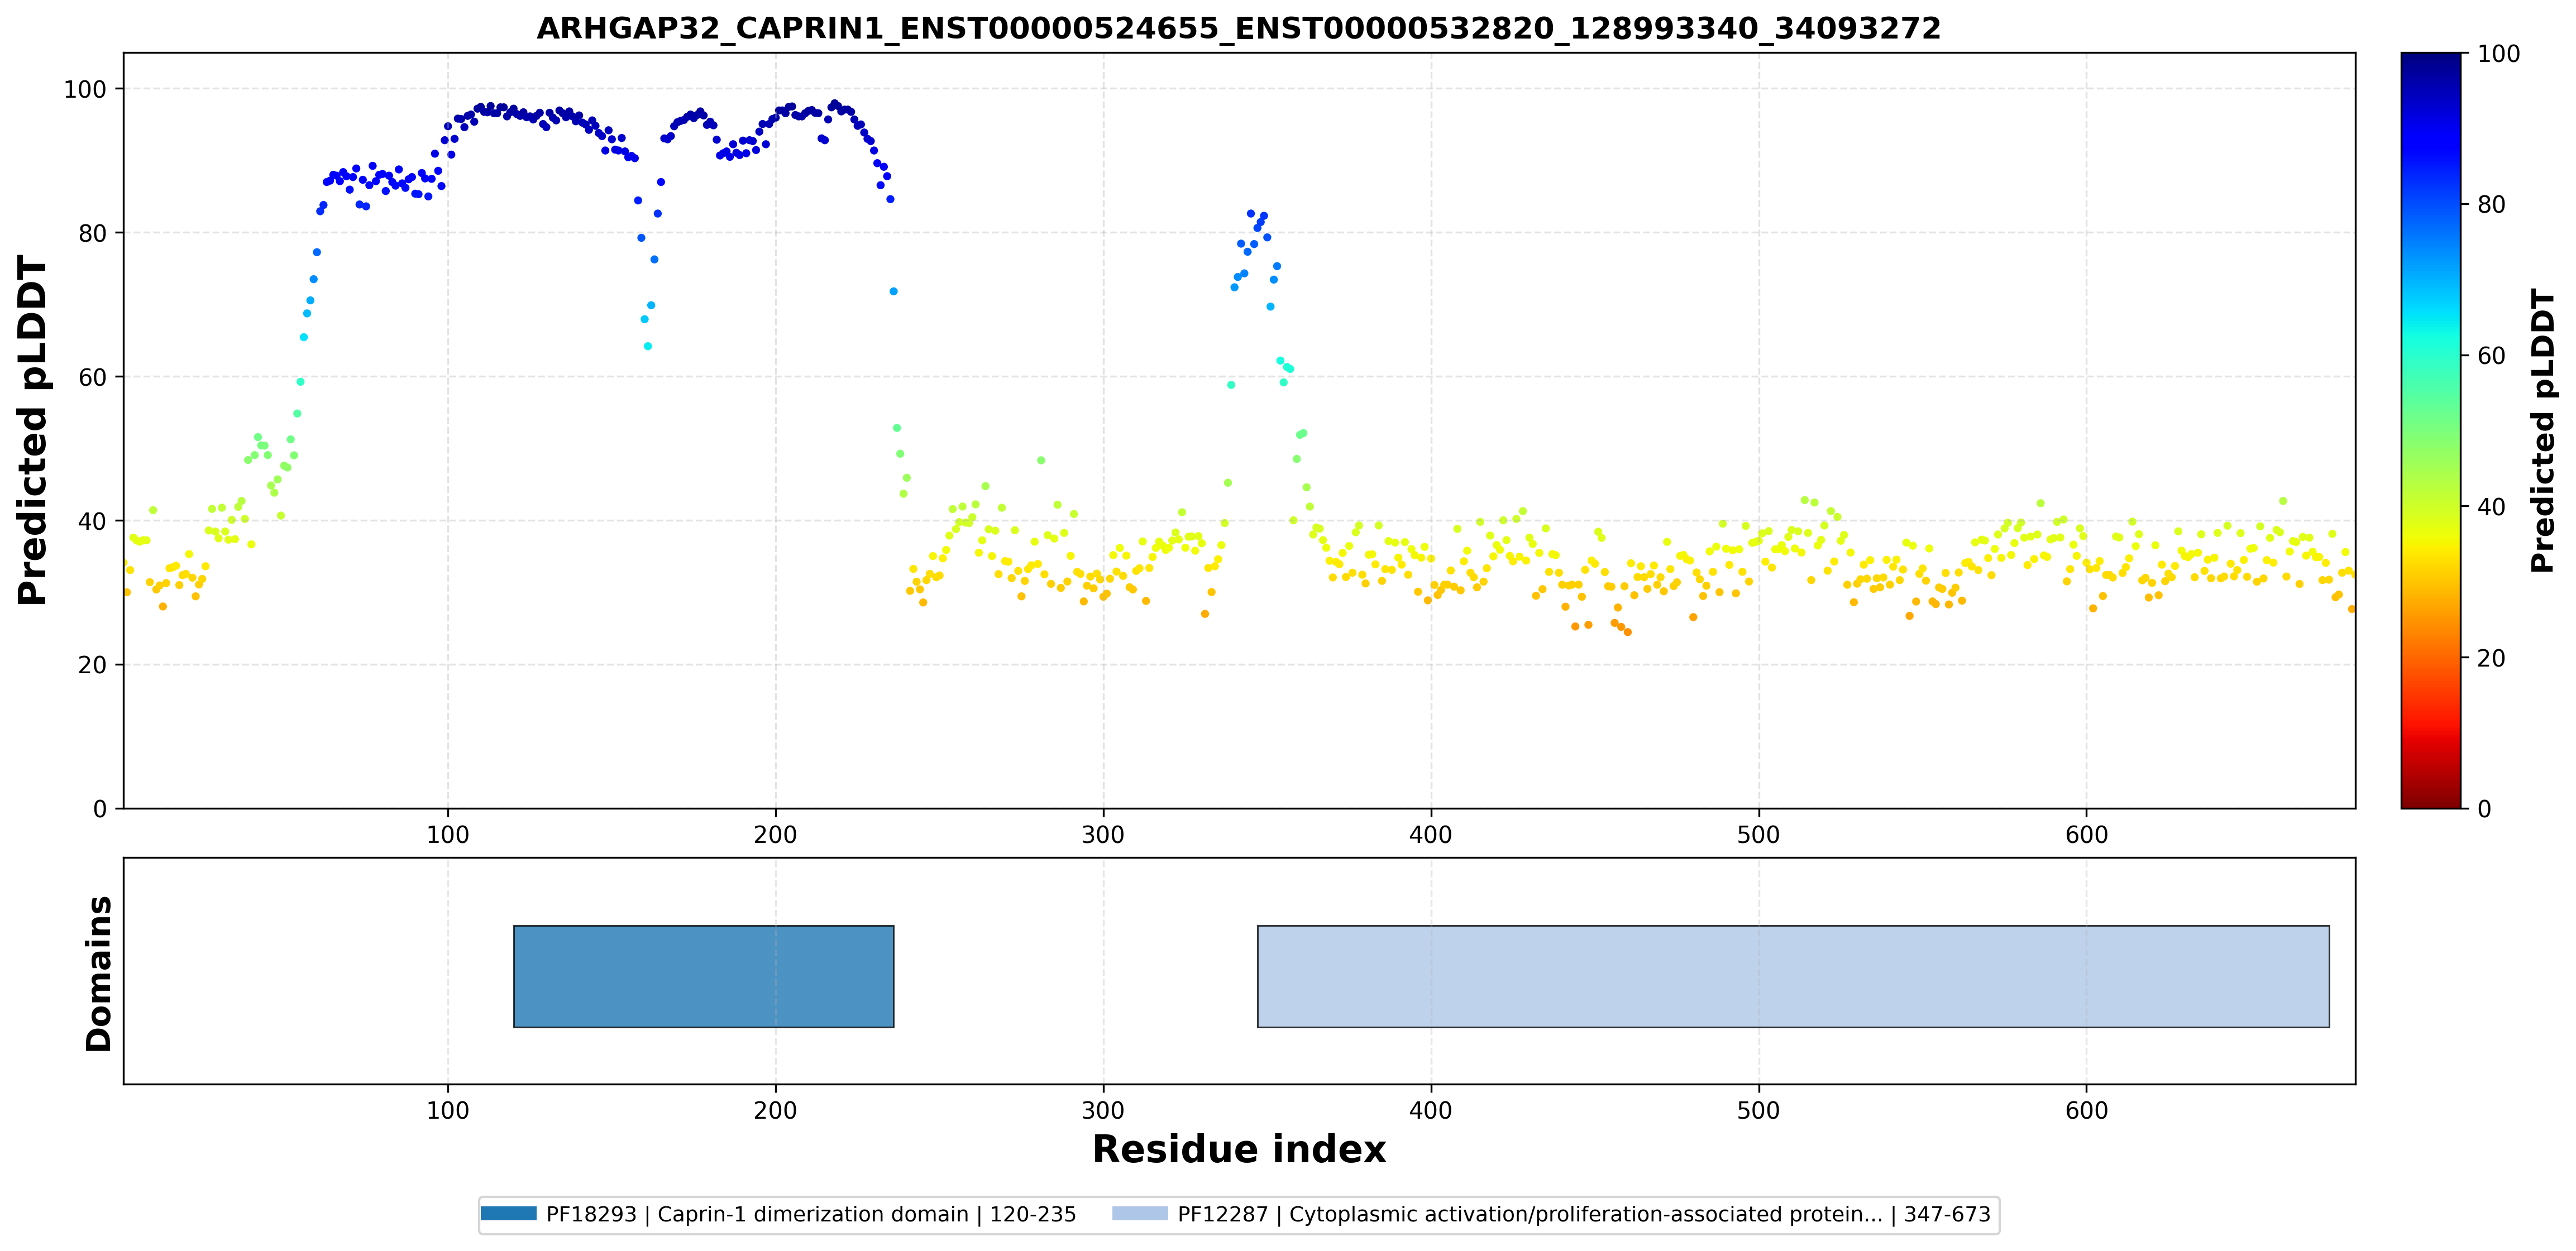Click the dark blue Caprin-1 dimerization domain bar
The width and height of the screenshot is (2576, 1251).
pos(703,976)
